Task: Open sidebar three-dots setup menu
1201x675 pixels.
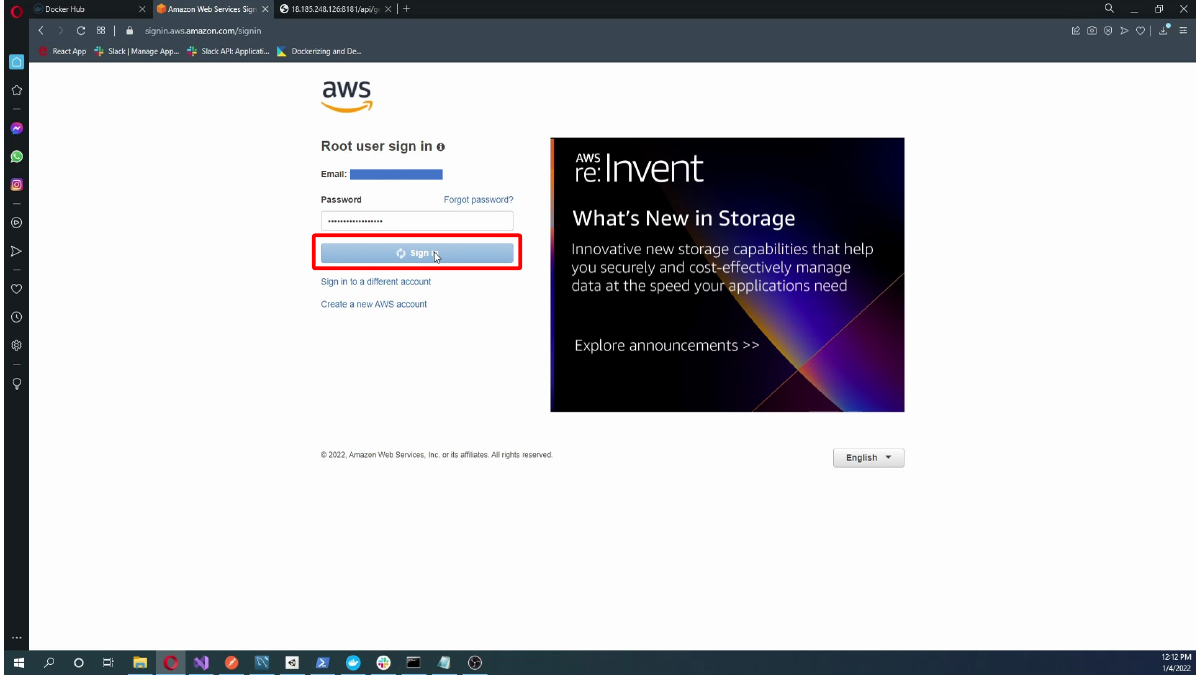Action: (16, 637)
